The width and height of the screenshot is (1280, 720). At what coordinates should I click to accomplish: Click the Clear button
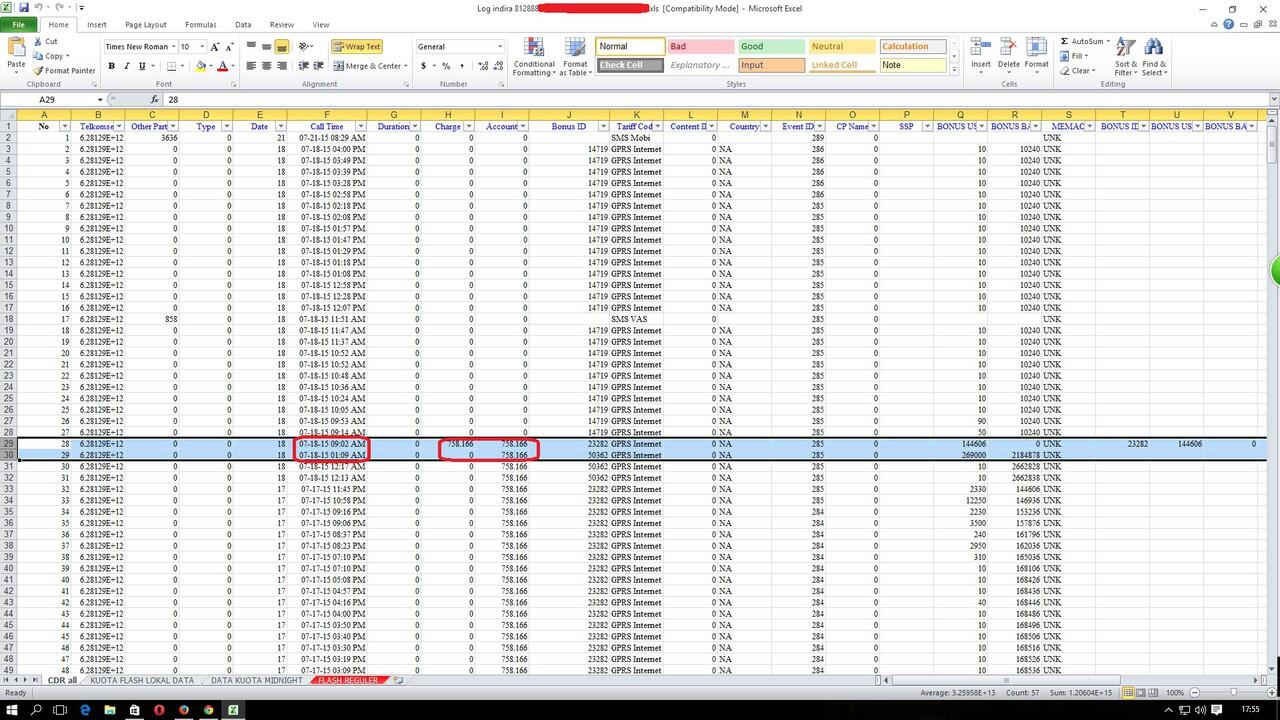[1076, 71]
